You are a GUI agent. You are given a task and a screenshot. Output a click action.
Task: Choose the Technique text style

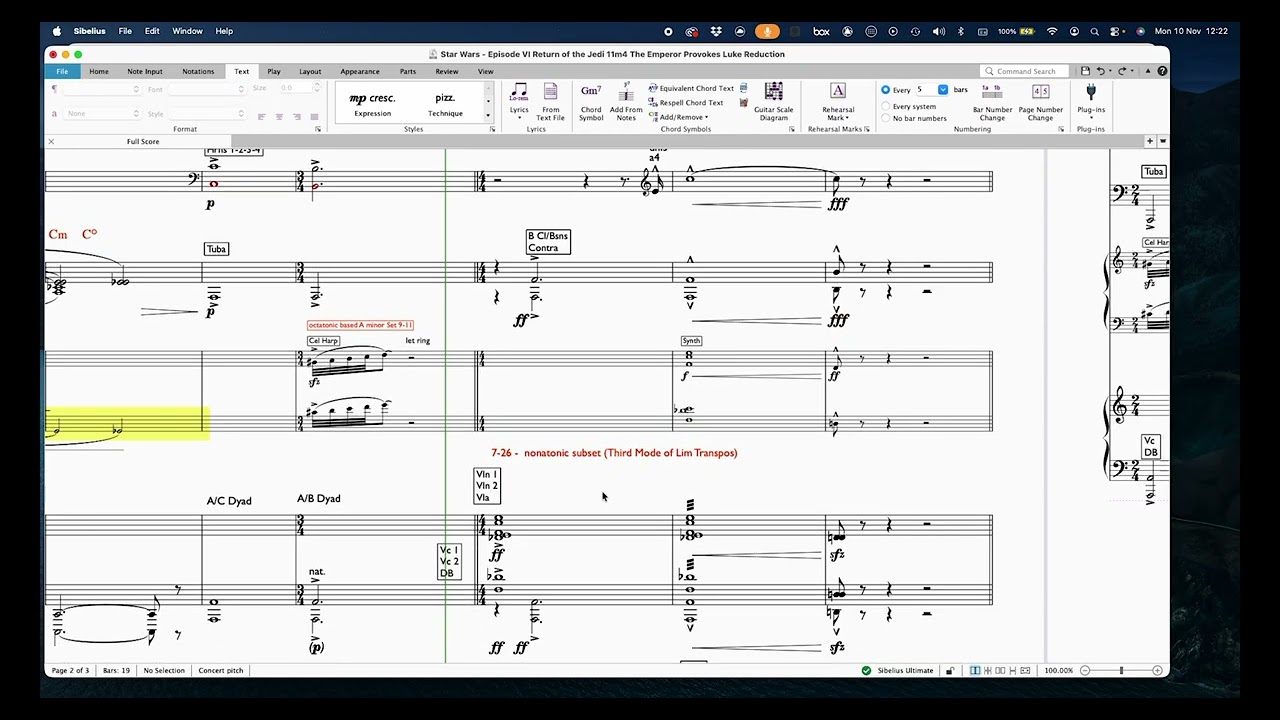point(445,104)
